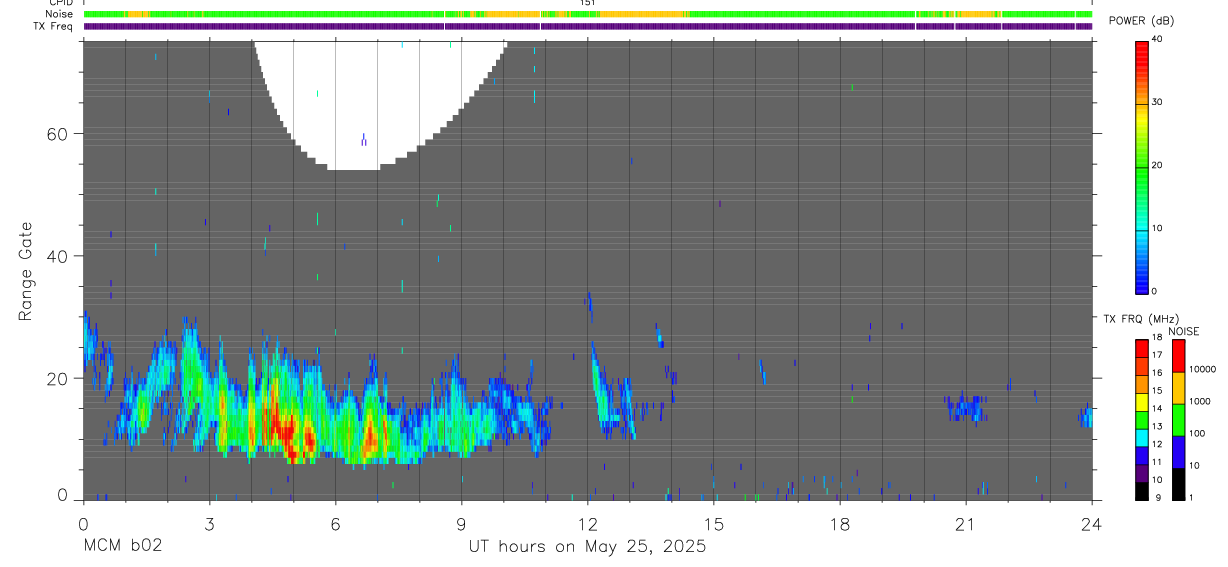
Task: Click the red 18 MHz TX FRQ swatch
Action: (1142, 344)
